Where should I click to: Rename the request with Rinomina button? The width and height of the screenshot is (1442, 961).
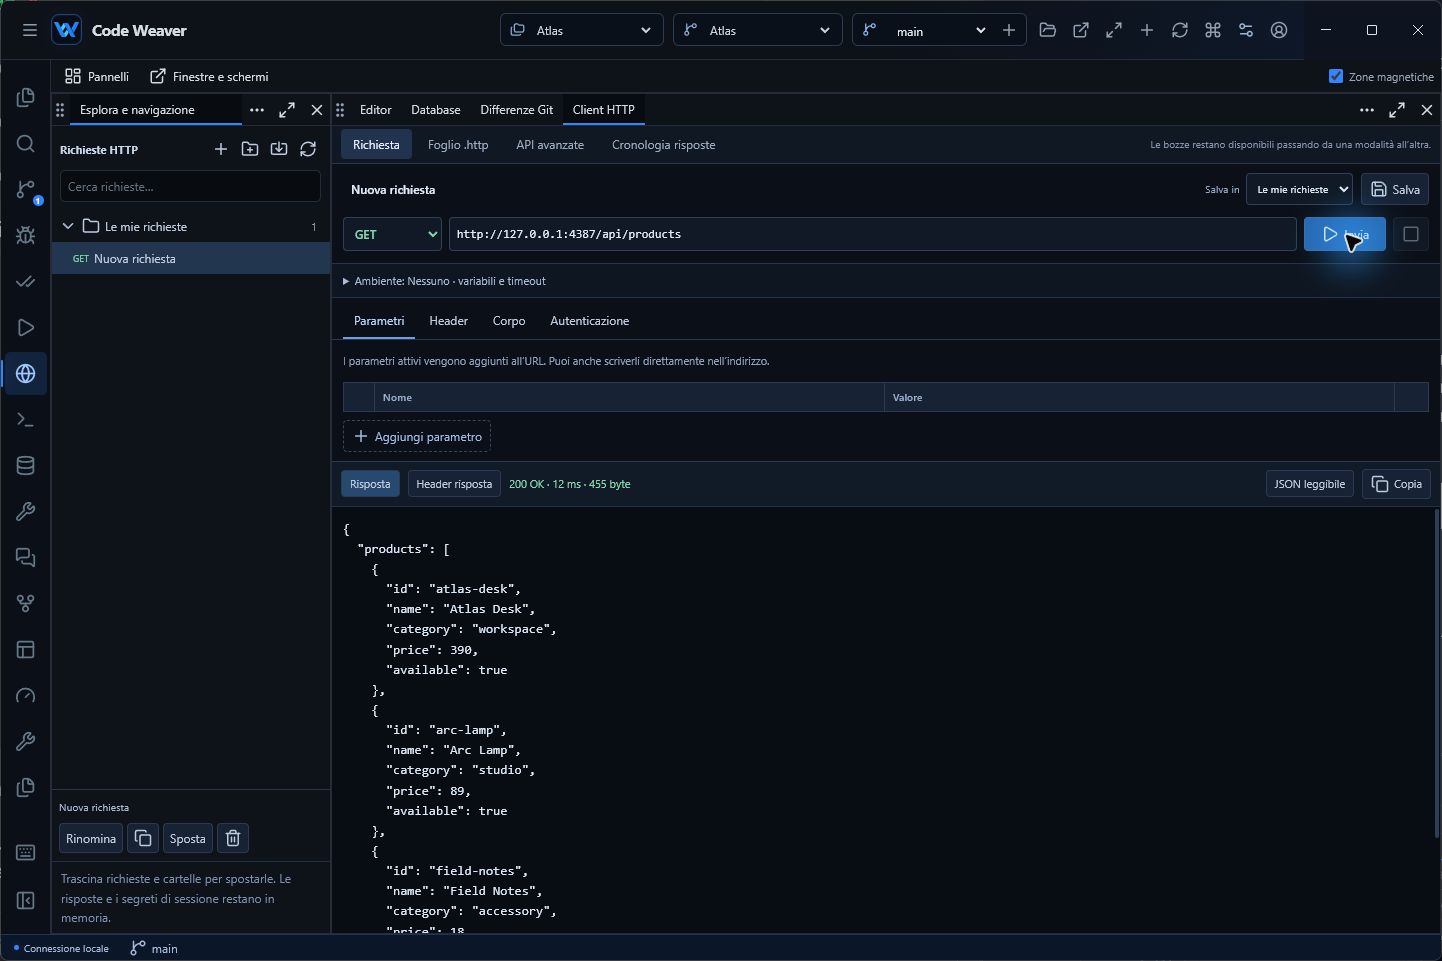(91, 838)
